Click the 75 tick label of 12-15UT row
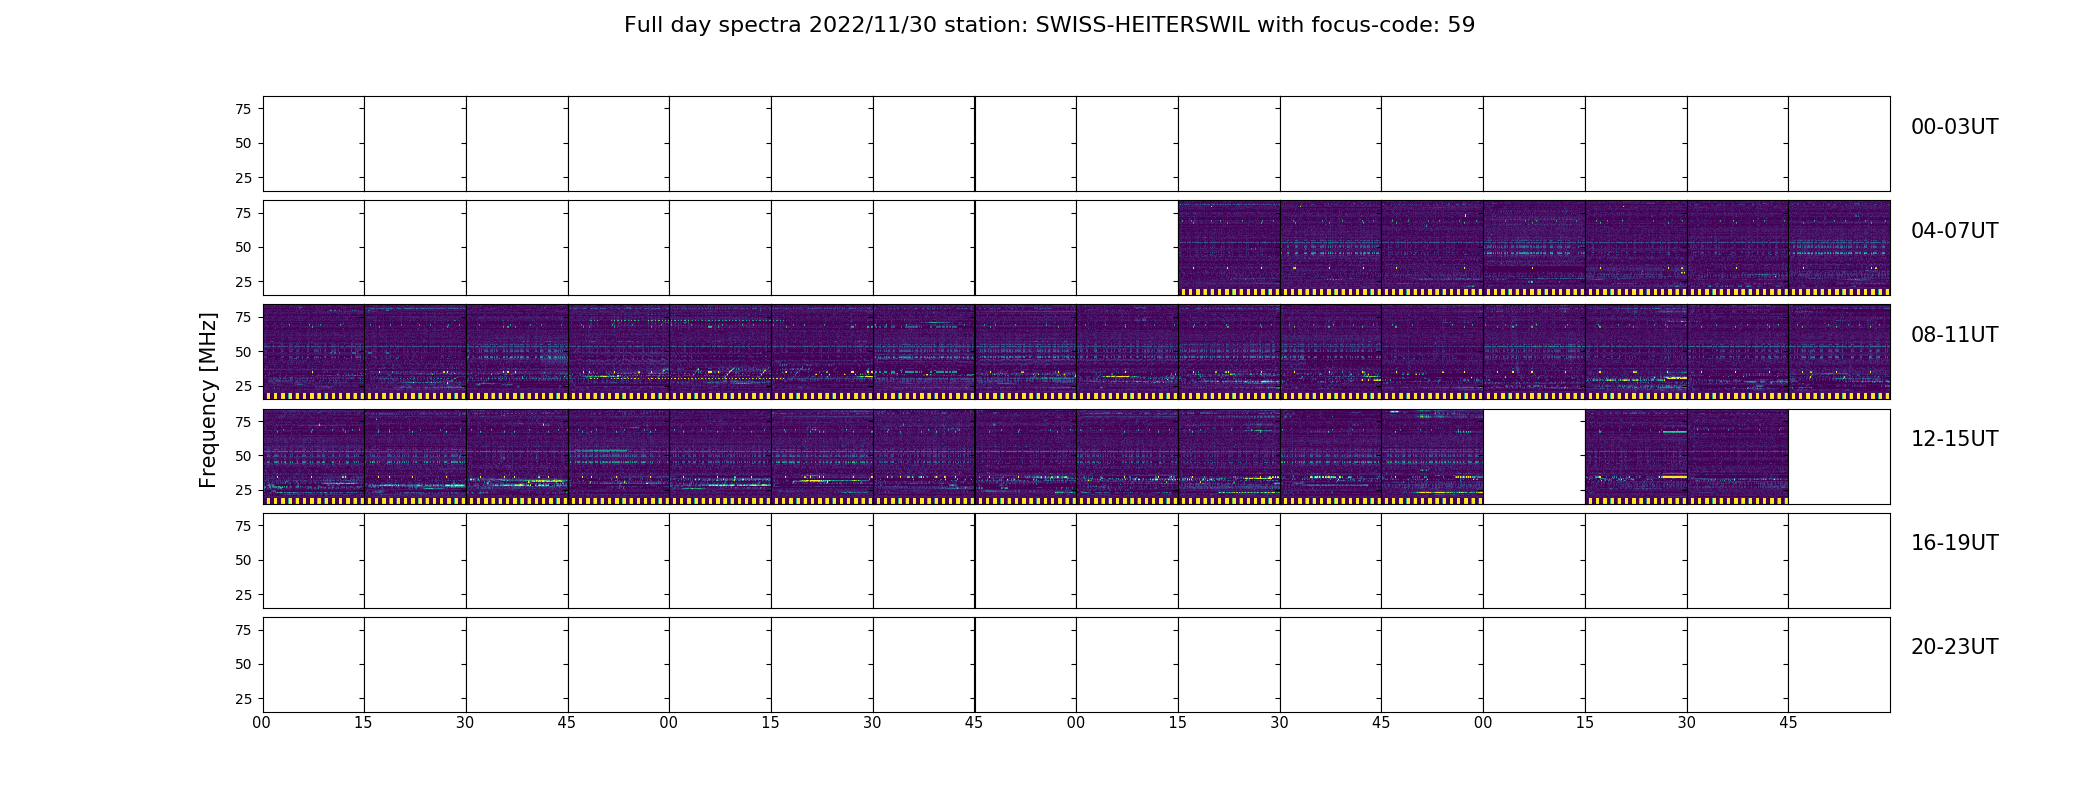Screen dimensions: 2100x800 pos(243,422)
